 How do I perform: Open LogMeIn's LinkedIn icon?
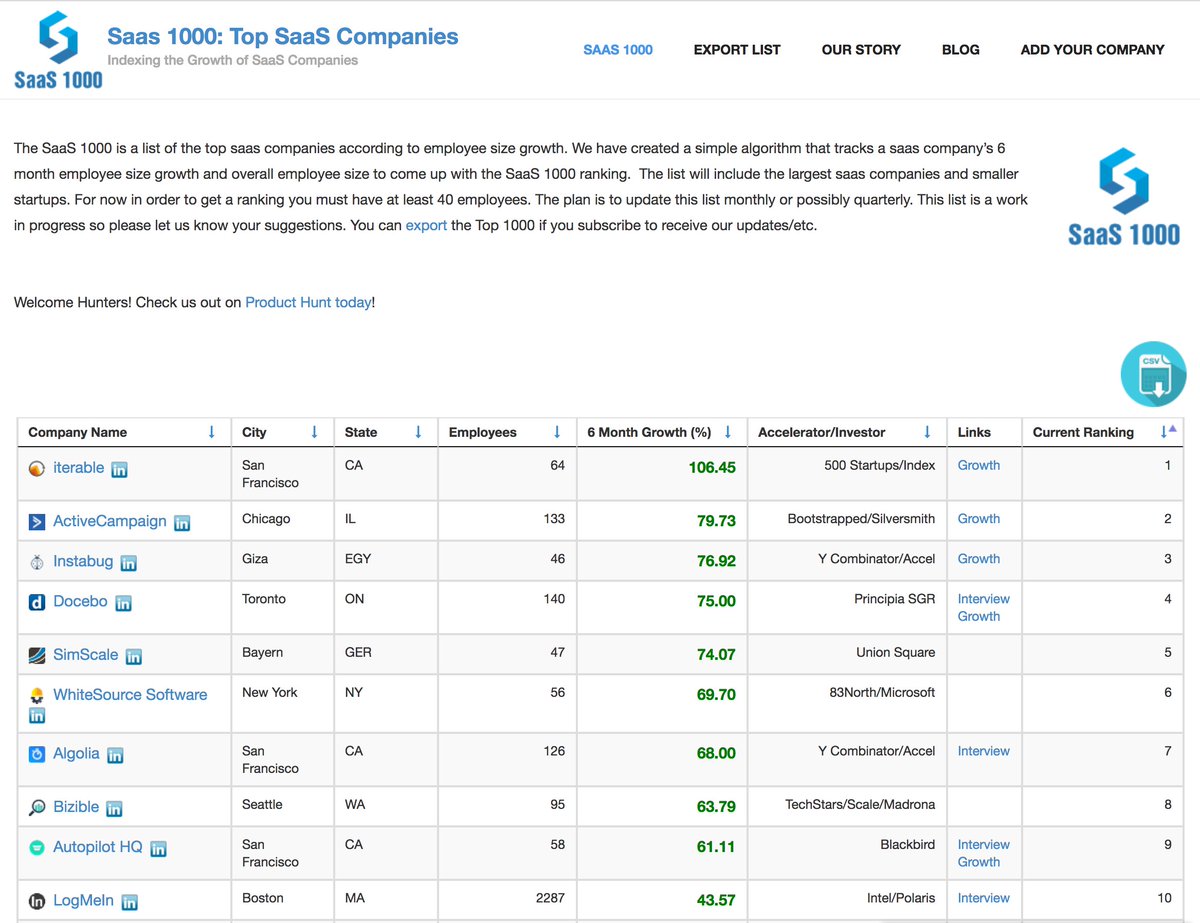tap(130, 902)
